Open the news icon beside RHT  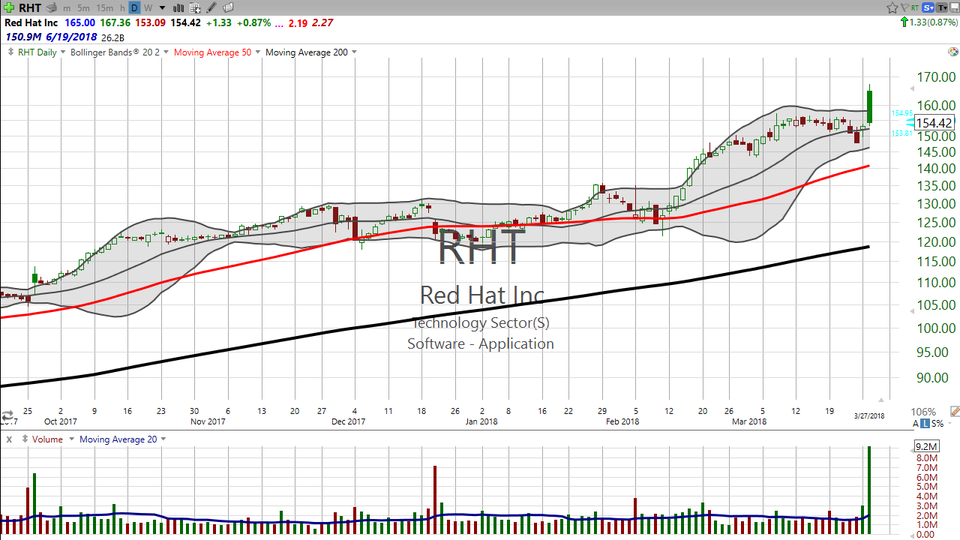pyautogui.click(x=51, y=7)
